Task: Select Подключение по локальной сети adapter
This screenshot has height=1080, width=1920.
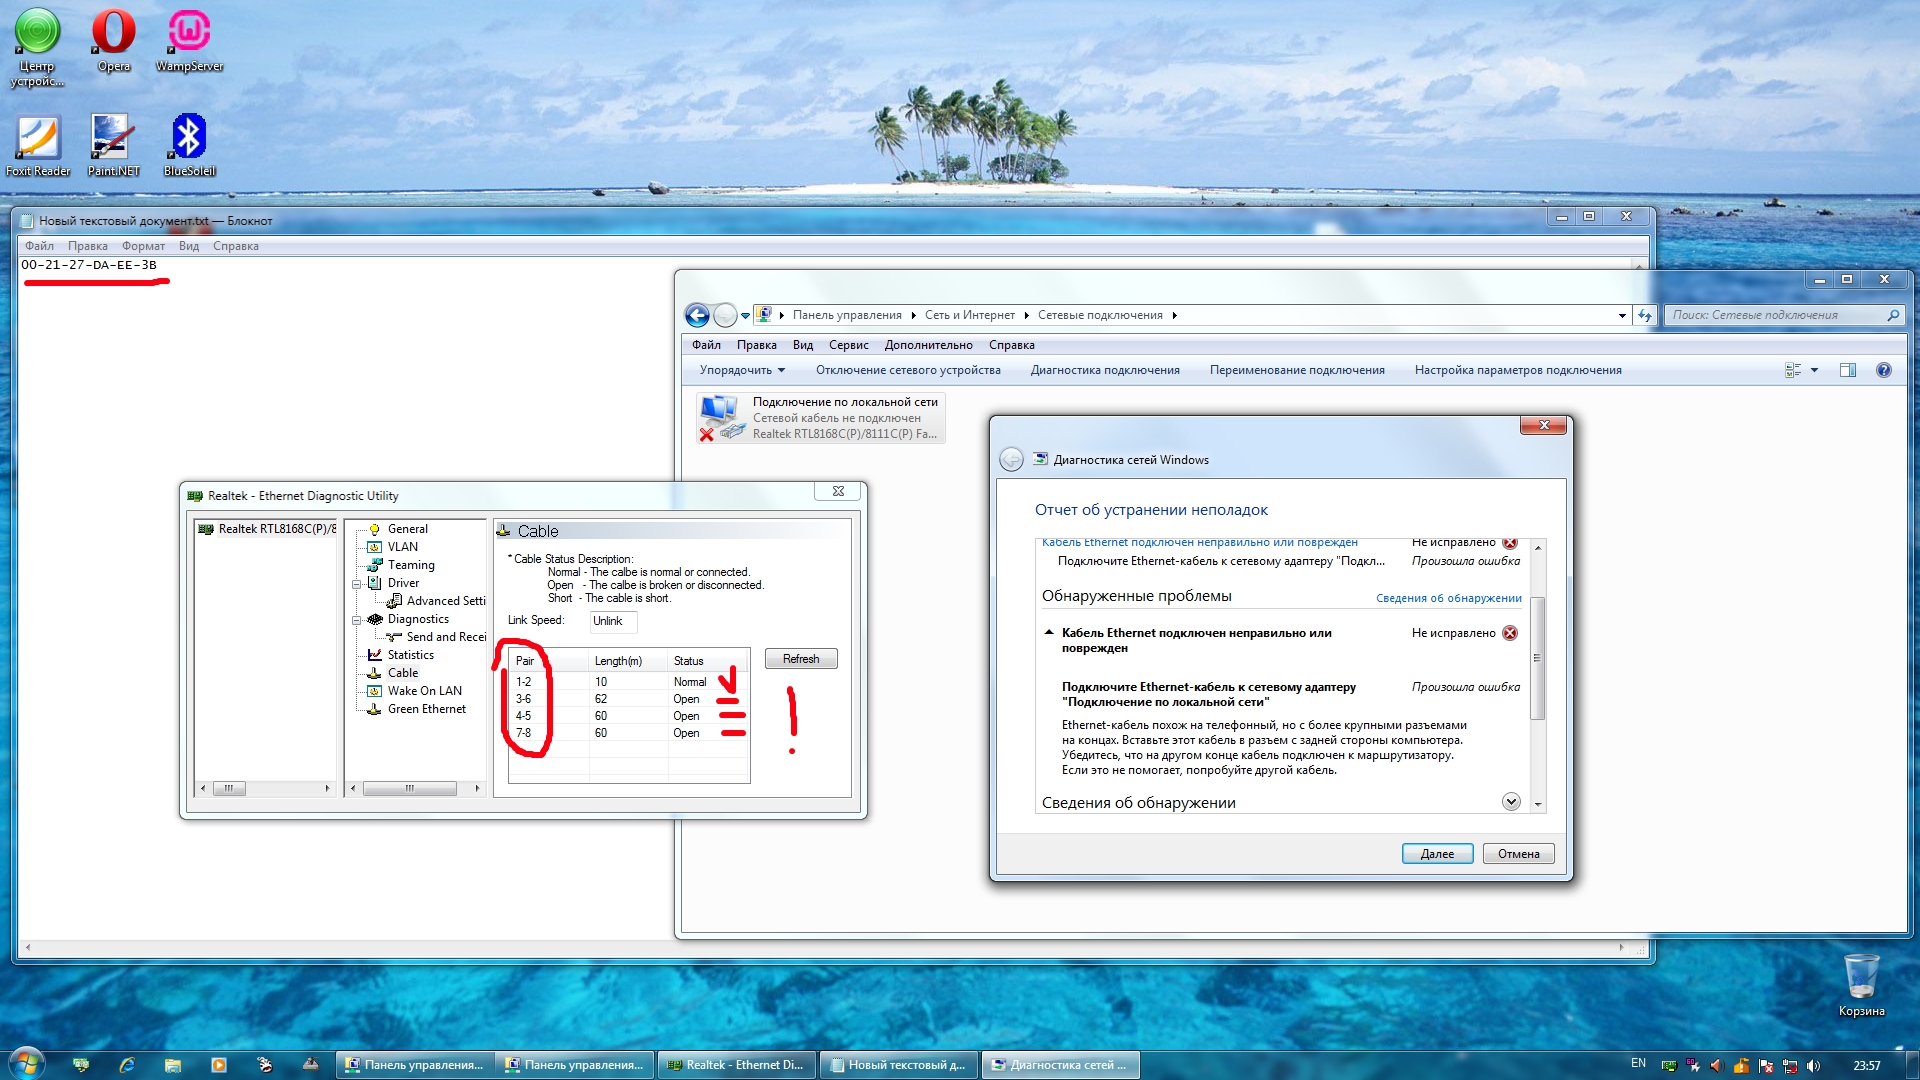Action: point(821,417)
